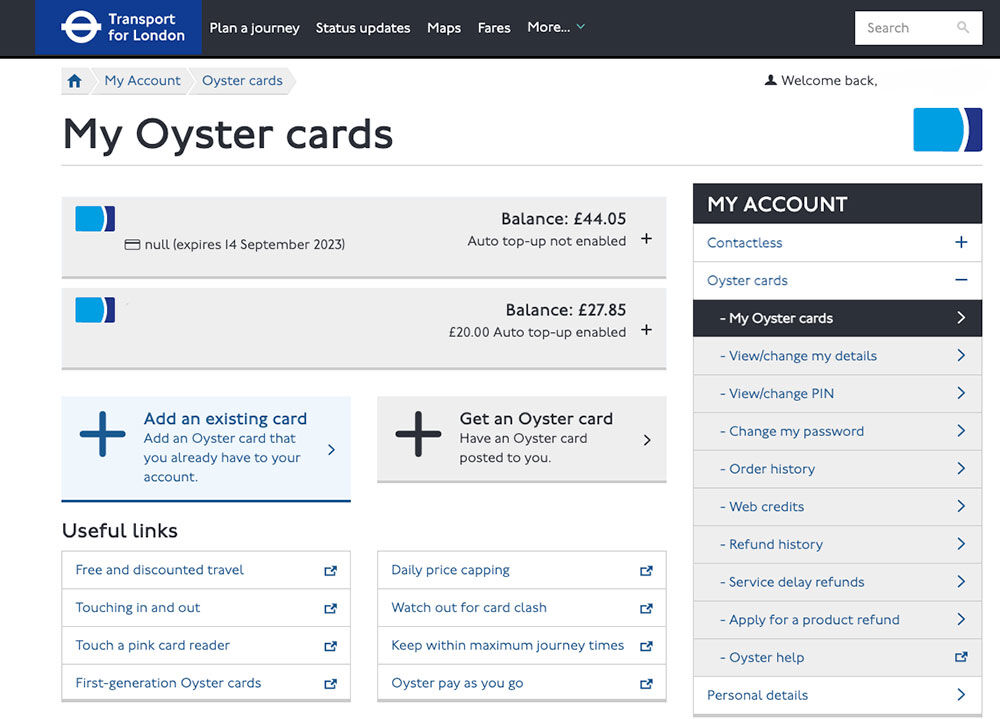Image resolution: width=1000 pixels, height=719 pixels.
Task: Select Order history in sidebar
Action: tap(837, 468)
